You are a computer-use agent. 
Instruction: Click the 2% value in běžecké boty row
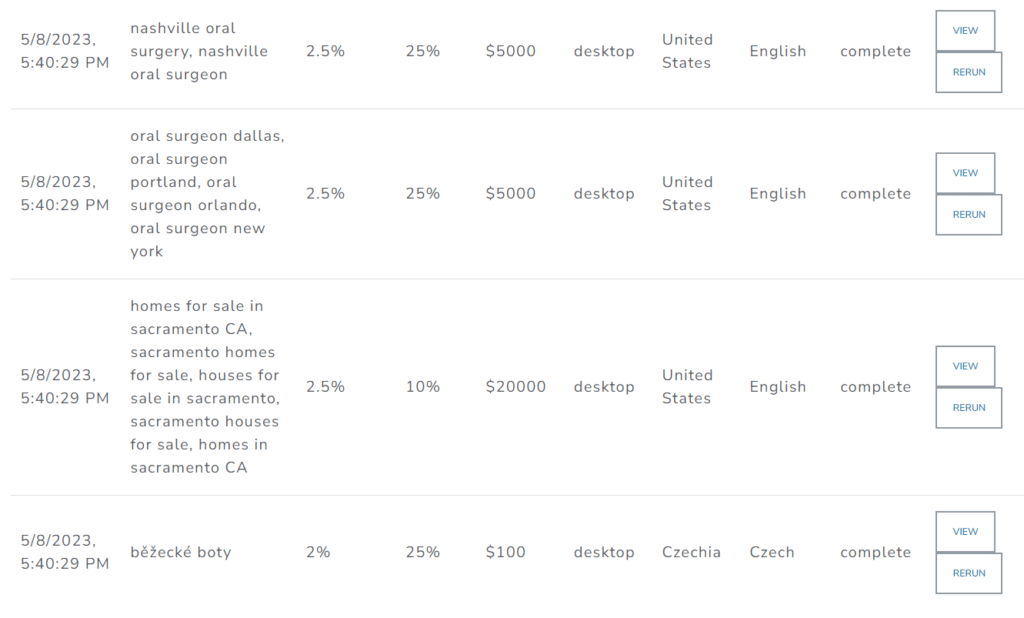click(x=318, y=553)
